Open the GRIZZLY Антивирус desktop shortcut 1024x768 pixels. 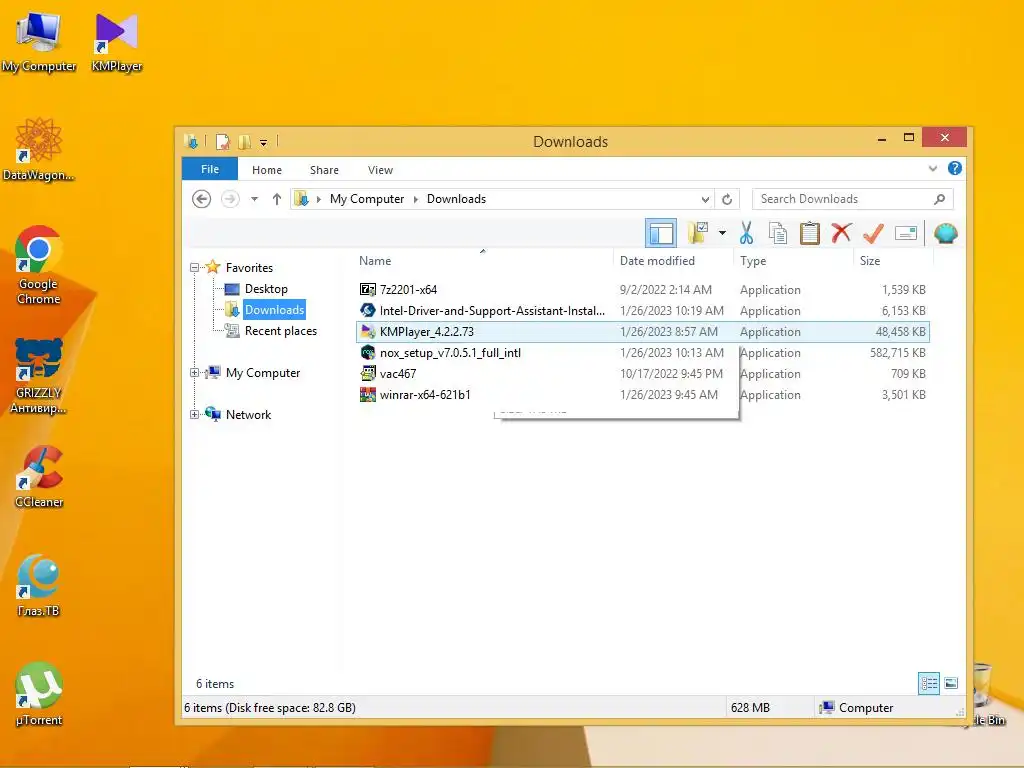(39, 376)
